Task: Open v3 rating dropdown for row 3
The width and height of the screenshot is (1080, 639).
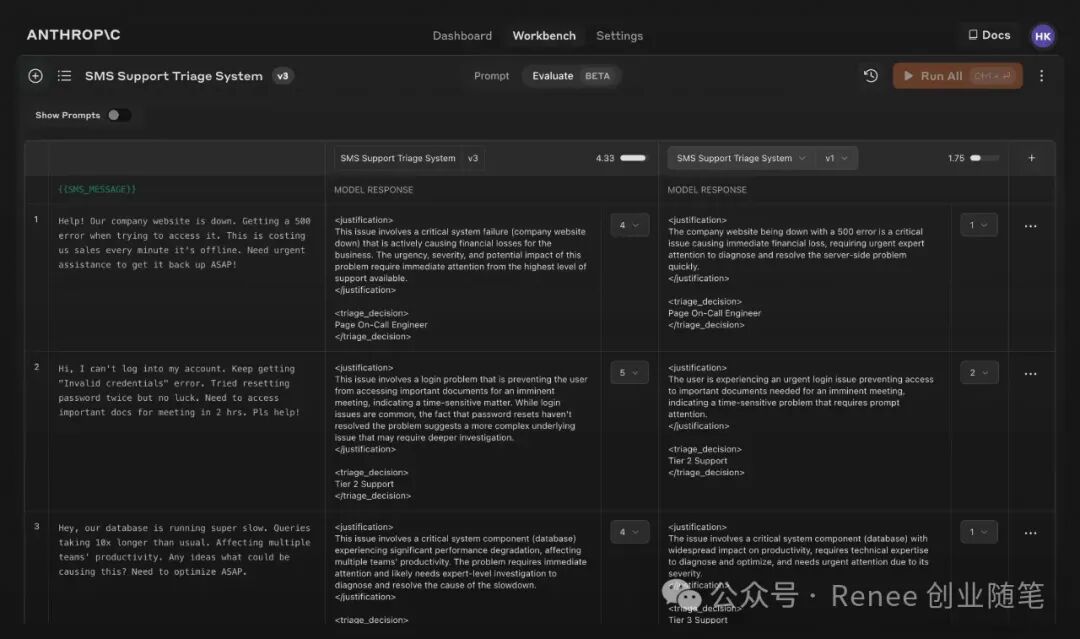Action: point(630,532)
